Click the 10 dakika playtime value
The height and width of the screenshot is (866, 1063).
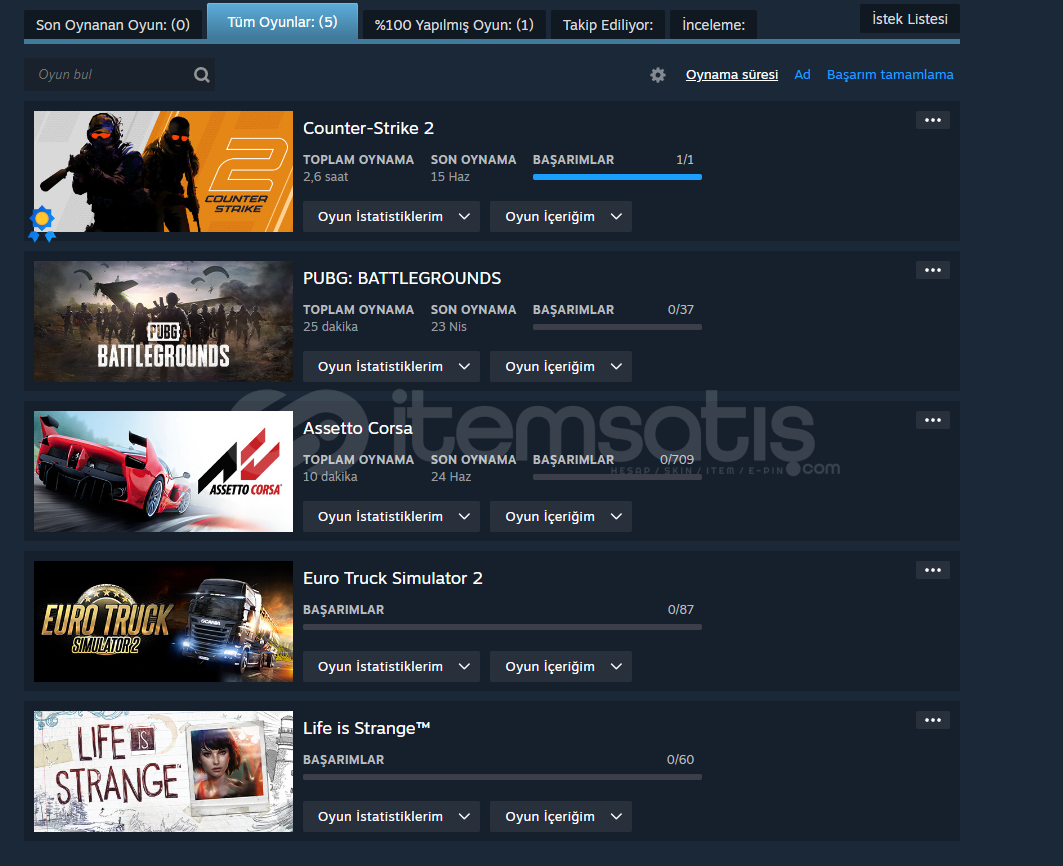point(330,477)
